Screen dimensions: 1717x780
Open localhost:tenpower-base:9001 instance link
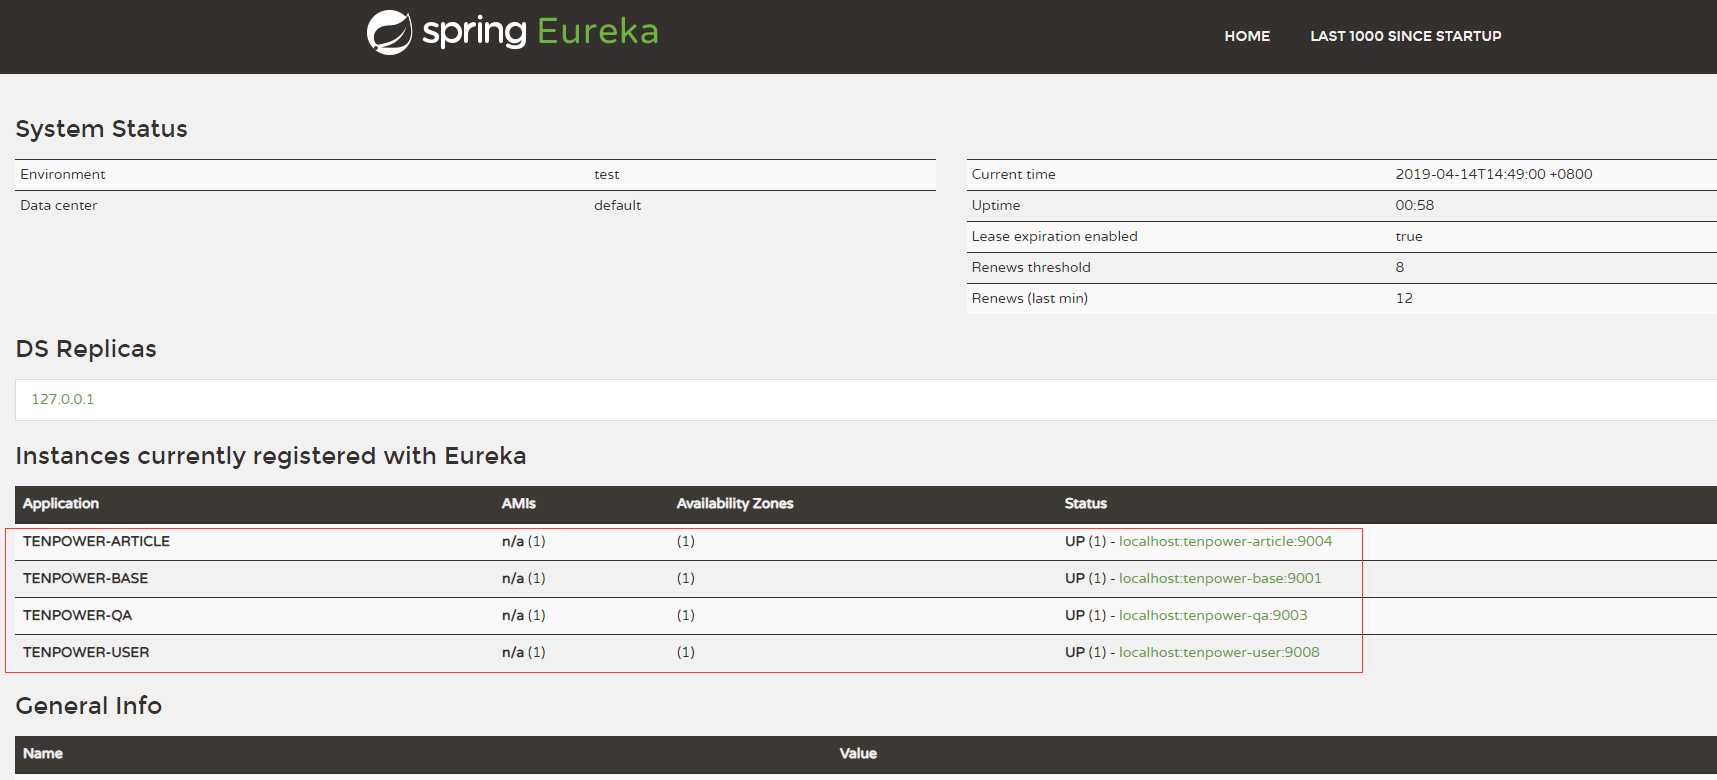[x=1220, y=578]
